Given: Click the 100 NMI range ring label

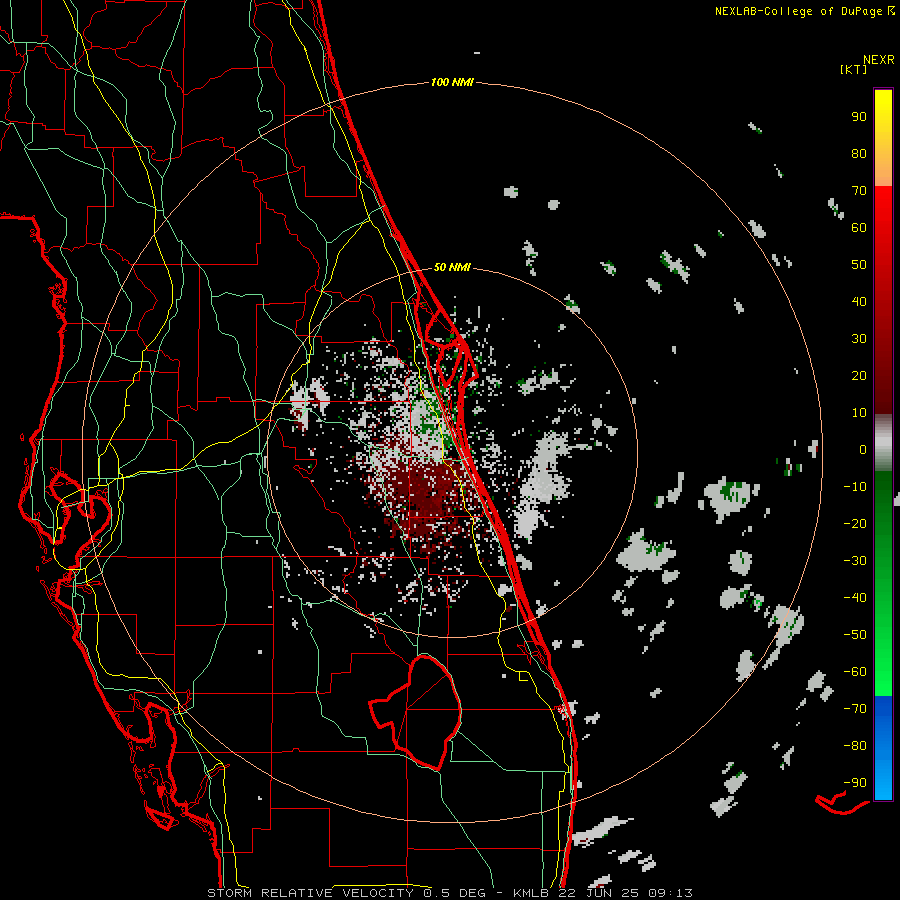Looking at the screenshot, I should (452, 82).
